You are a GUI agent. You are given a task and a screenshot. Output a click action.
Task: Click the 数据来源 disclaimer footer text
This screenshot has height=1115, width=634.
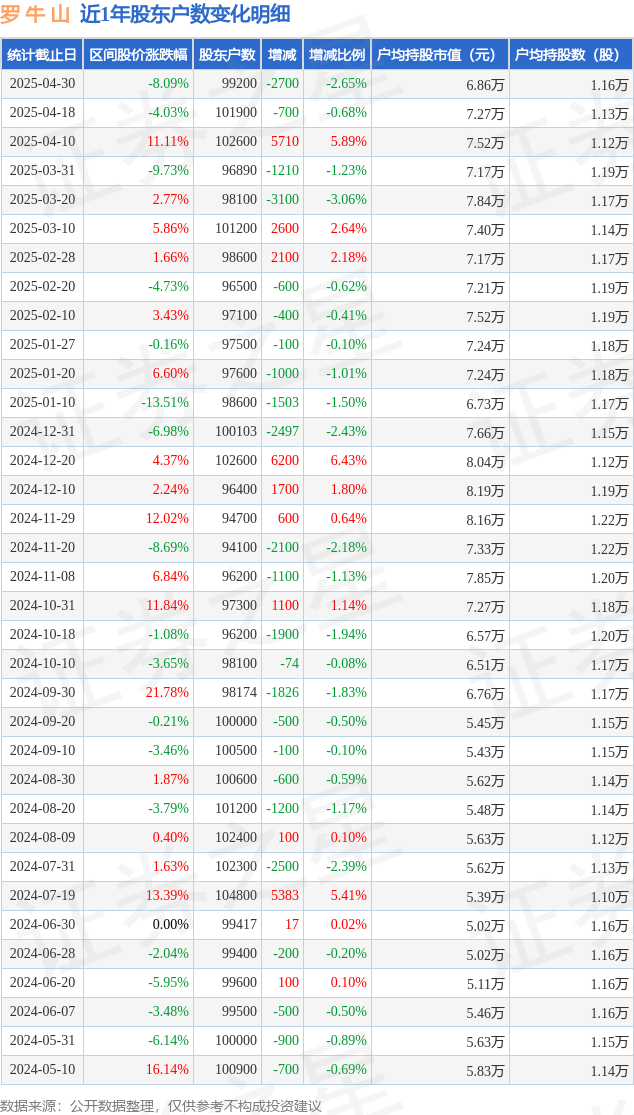click(161, 1104)
